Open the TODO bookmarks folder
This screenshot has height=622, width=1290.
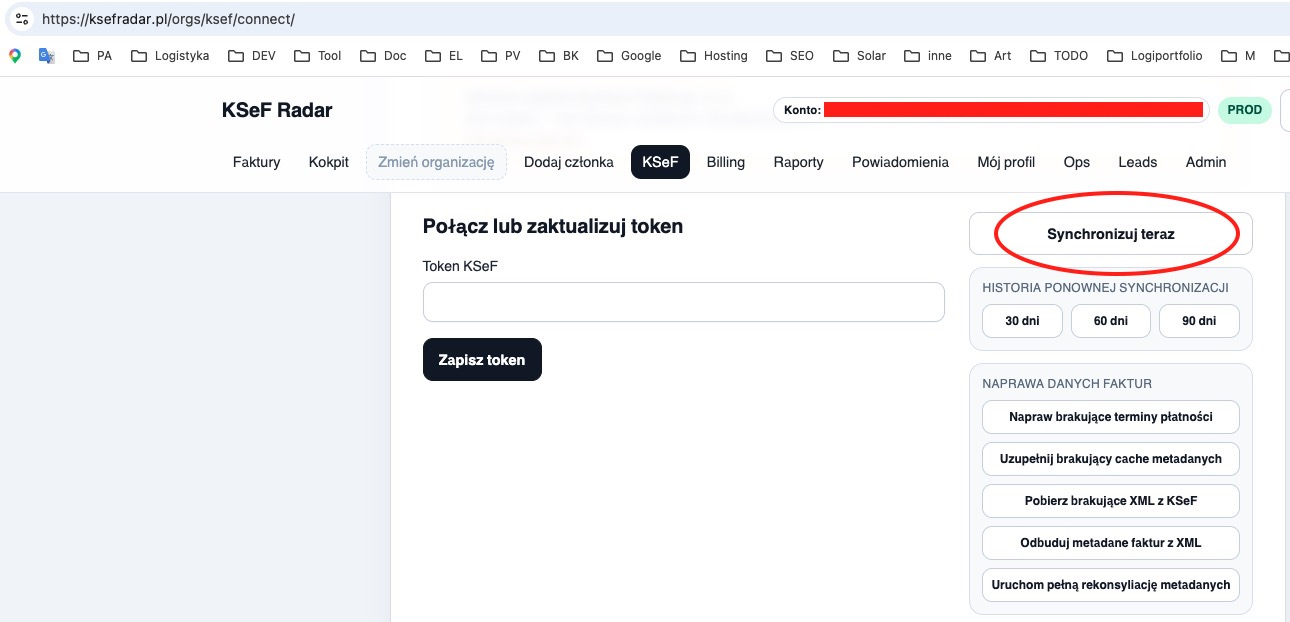[x=1059, y=56]
